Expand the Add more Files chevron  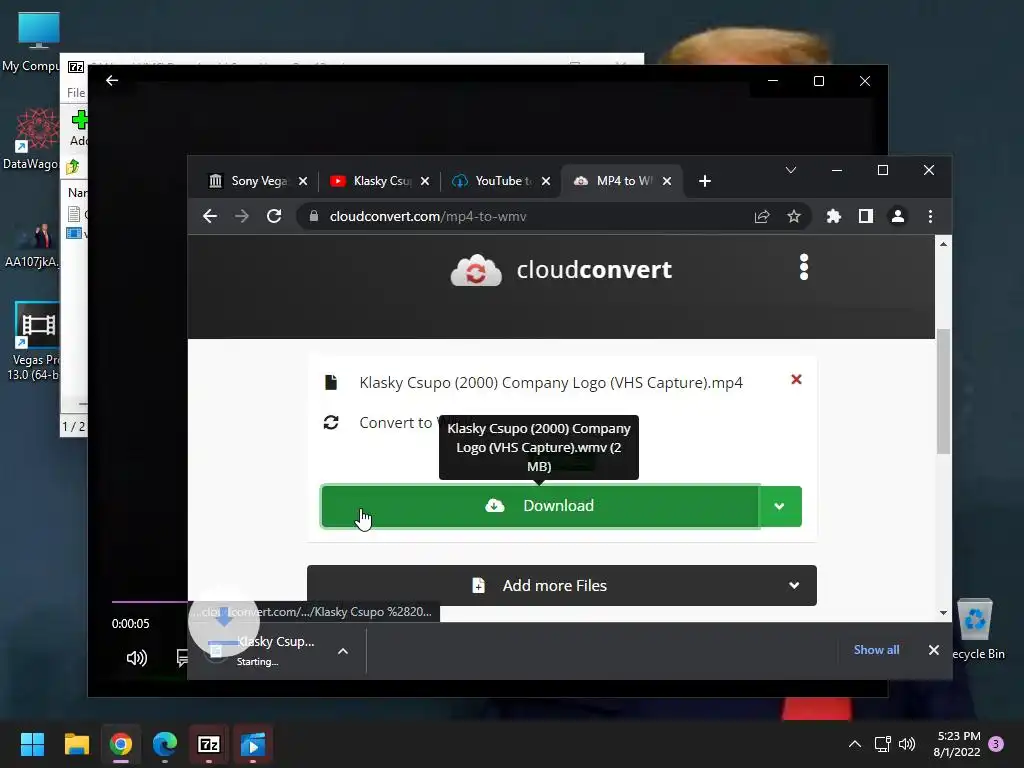pyautogui.click(x=794, y=585)
